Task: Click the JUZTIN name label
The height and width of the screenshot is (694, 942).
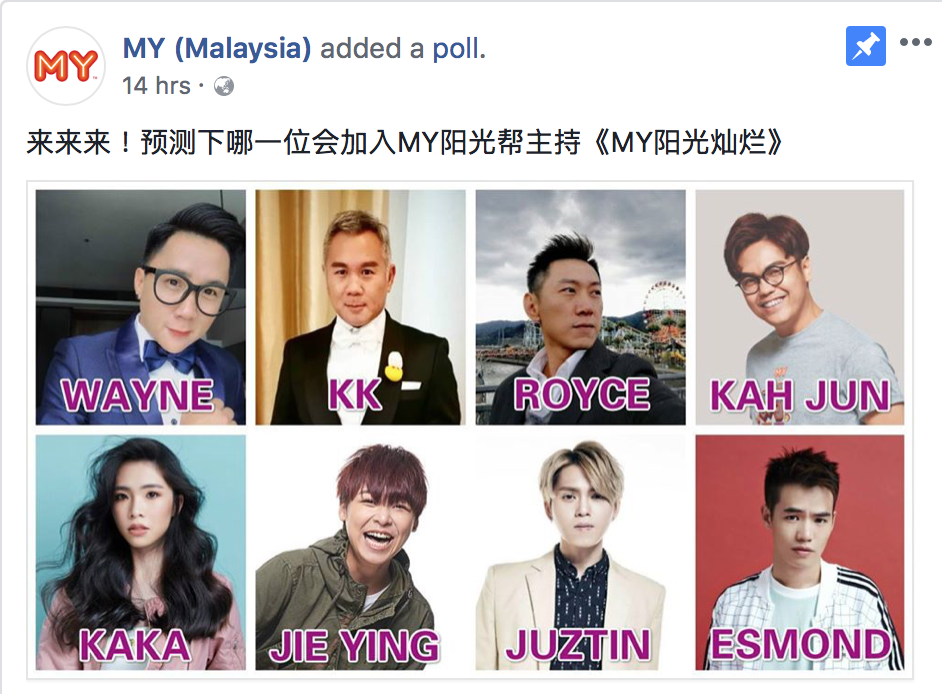Action: pos(579,645)
